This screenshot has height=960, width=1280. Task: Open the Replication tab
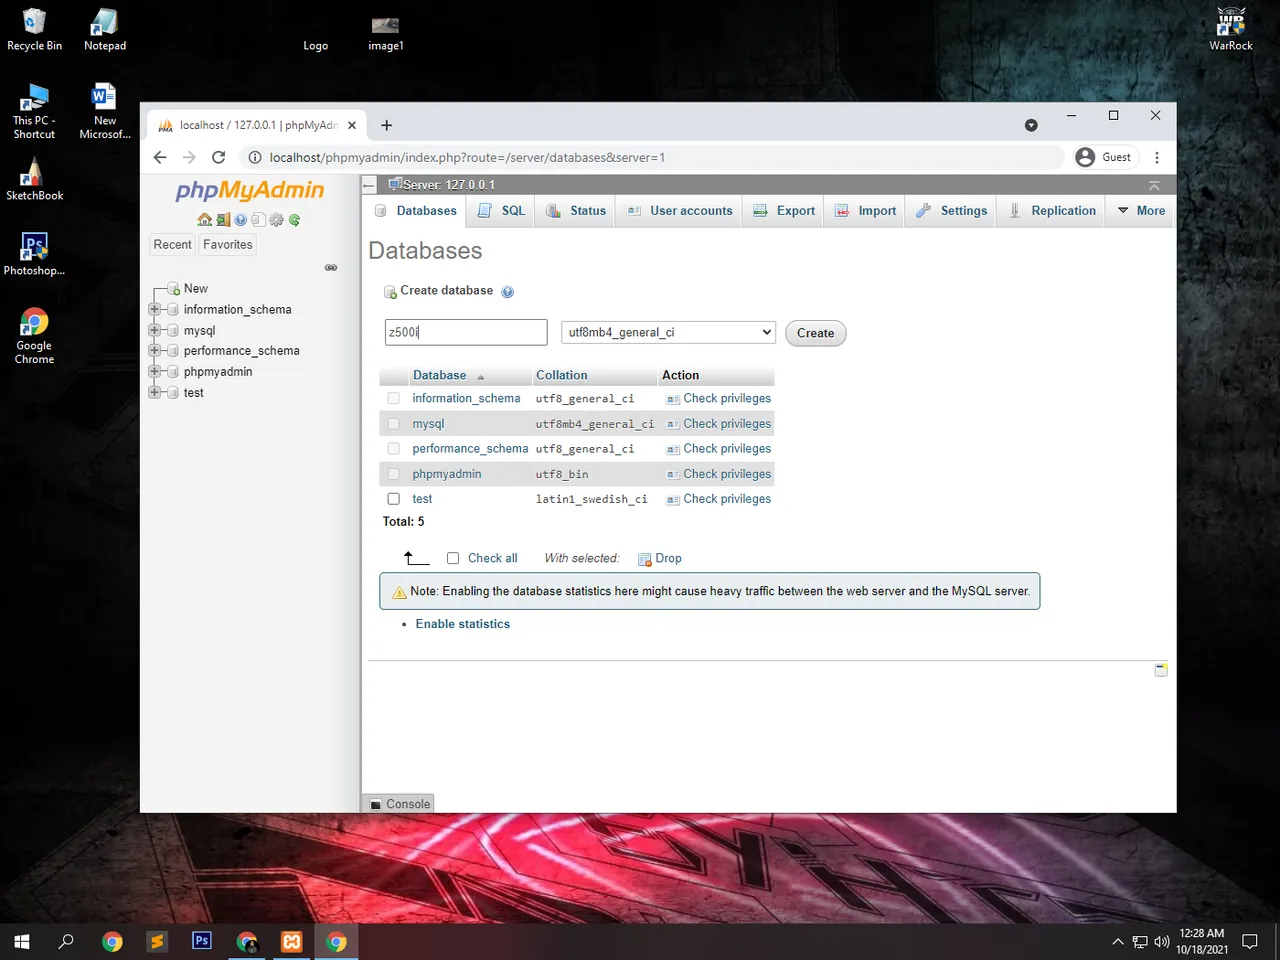tap(1053, 211)
